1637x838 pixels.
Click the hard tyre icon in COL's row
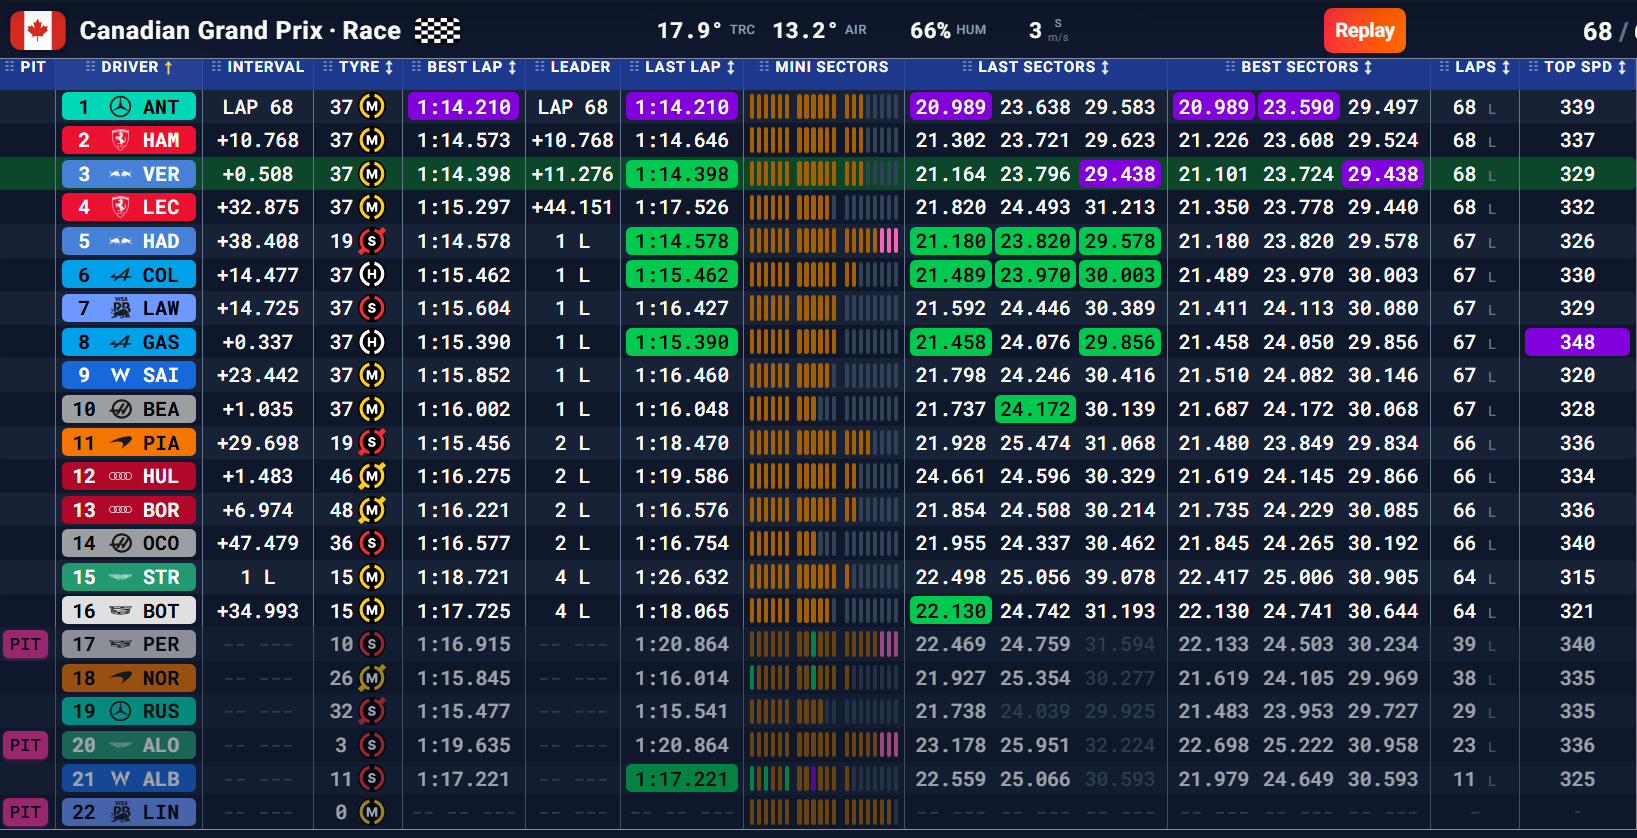click(x=372, y=275)
